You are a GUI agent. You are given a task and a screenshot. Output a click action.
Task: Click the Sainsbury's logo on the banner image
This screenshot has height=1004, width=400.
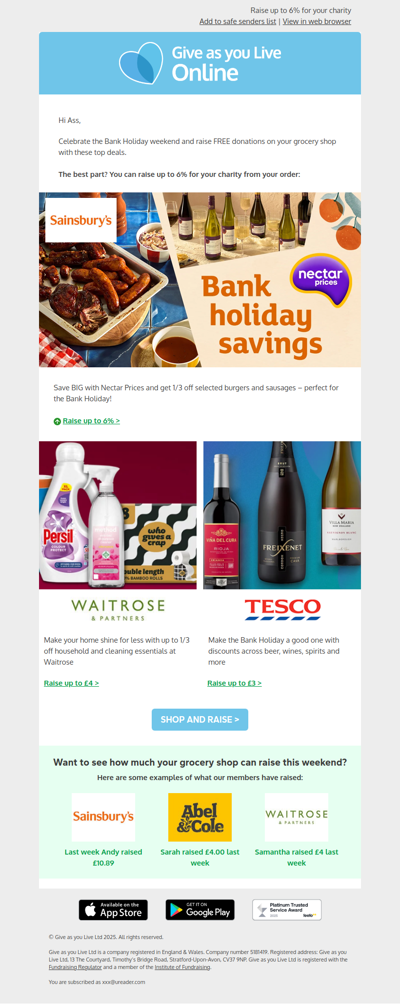(x=81, y=220)
